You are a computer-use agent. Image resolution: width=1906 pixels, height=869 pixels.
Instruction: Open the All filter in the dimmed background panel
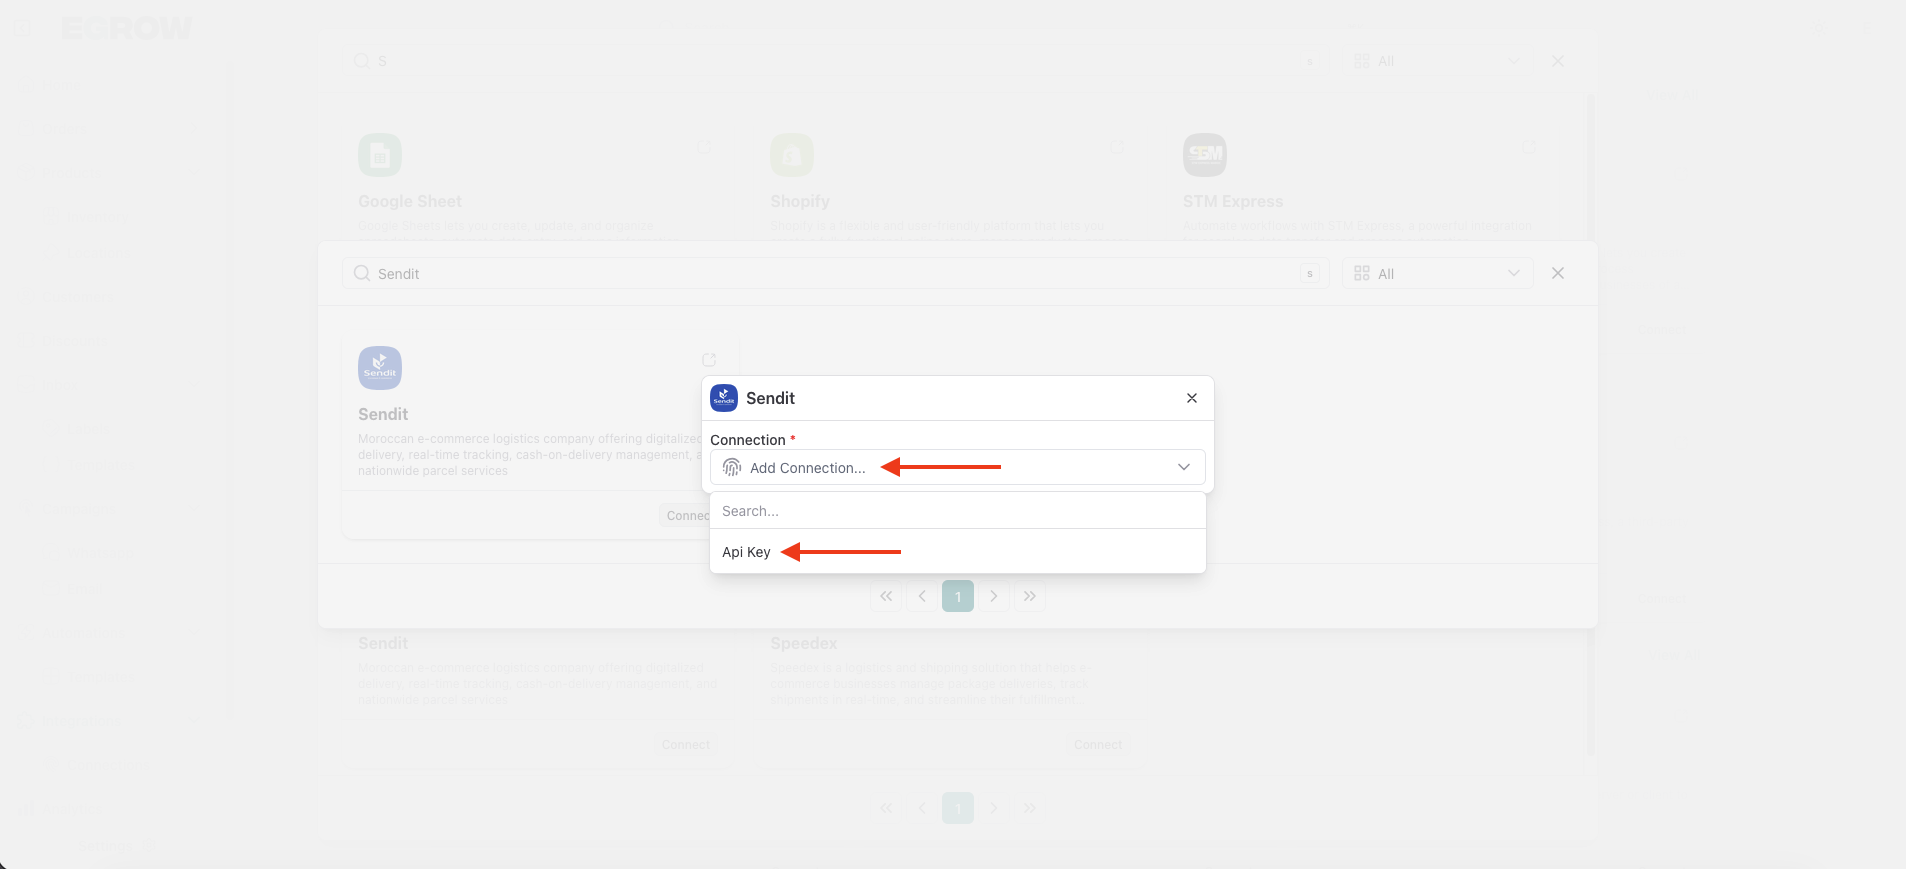(1437, 61)
